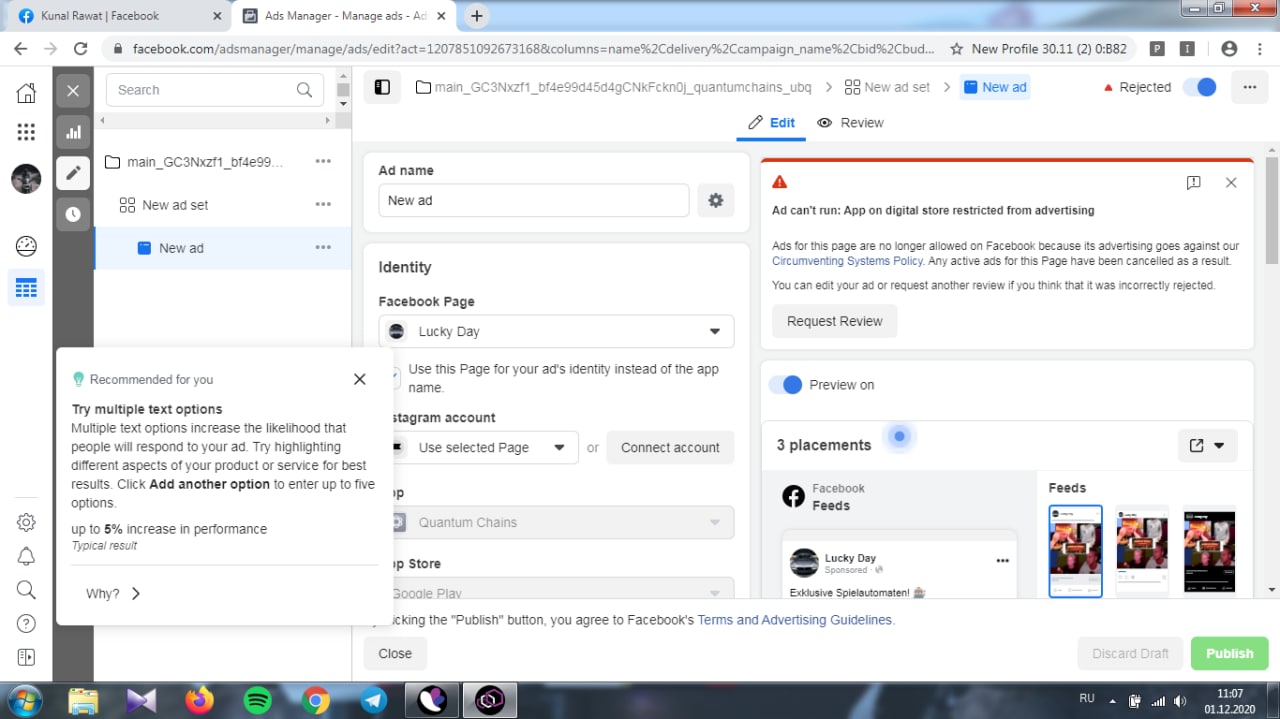Switch to the Review tab
Screen dimensions: 1280x719
(850, 122)
